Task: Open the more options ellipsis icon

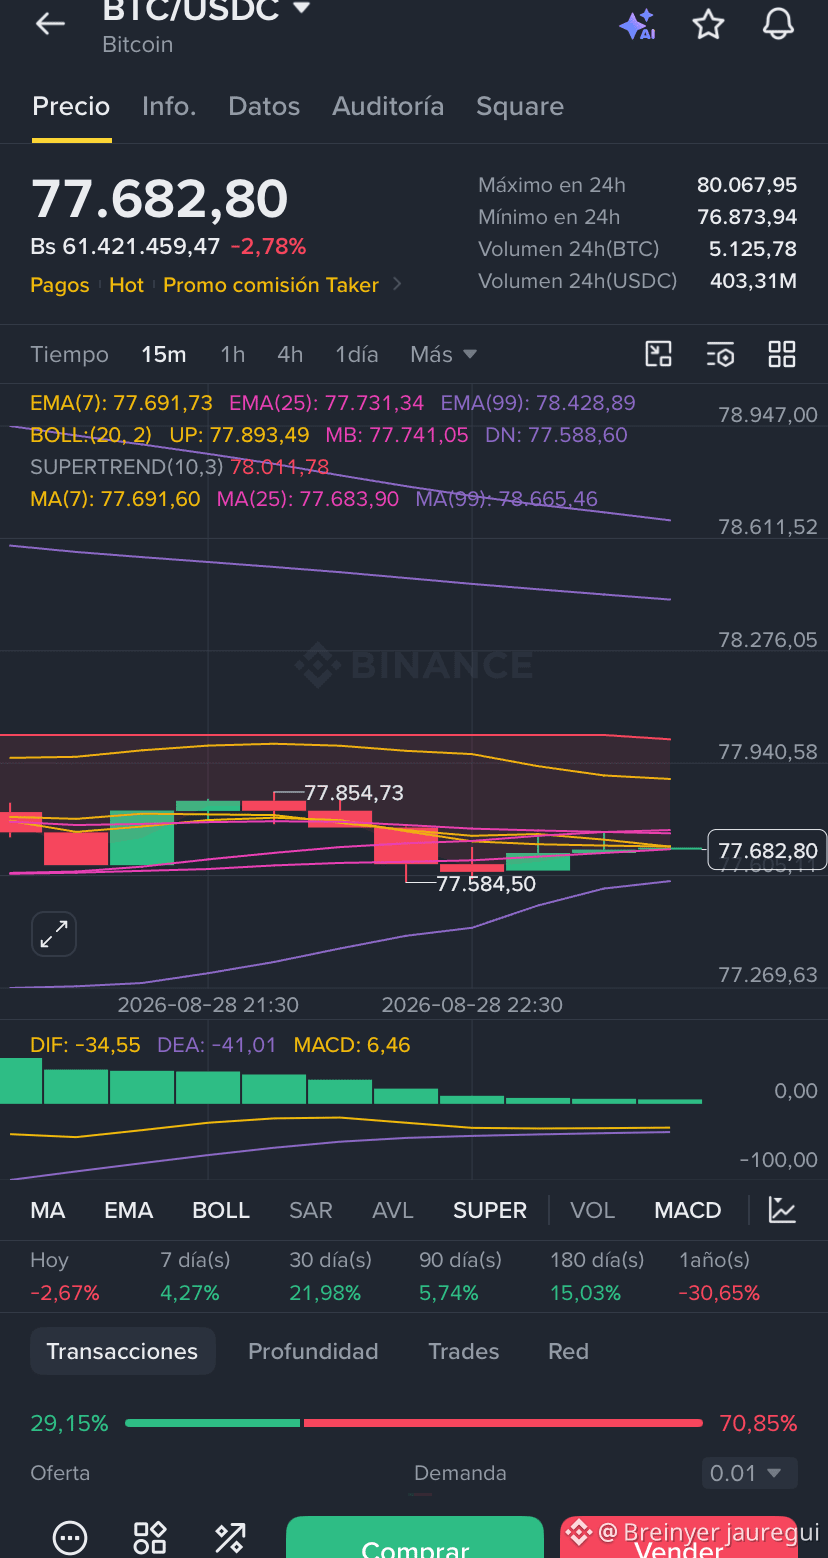Action: [x=69, y=1538]
